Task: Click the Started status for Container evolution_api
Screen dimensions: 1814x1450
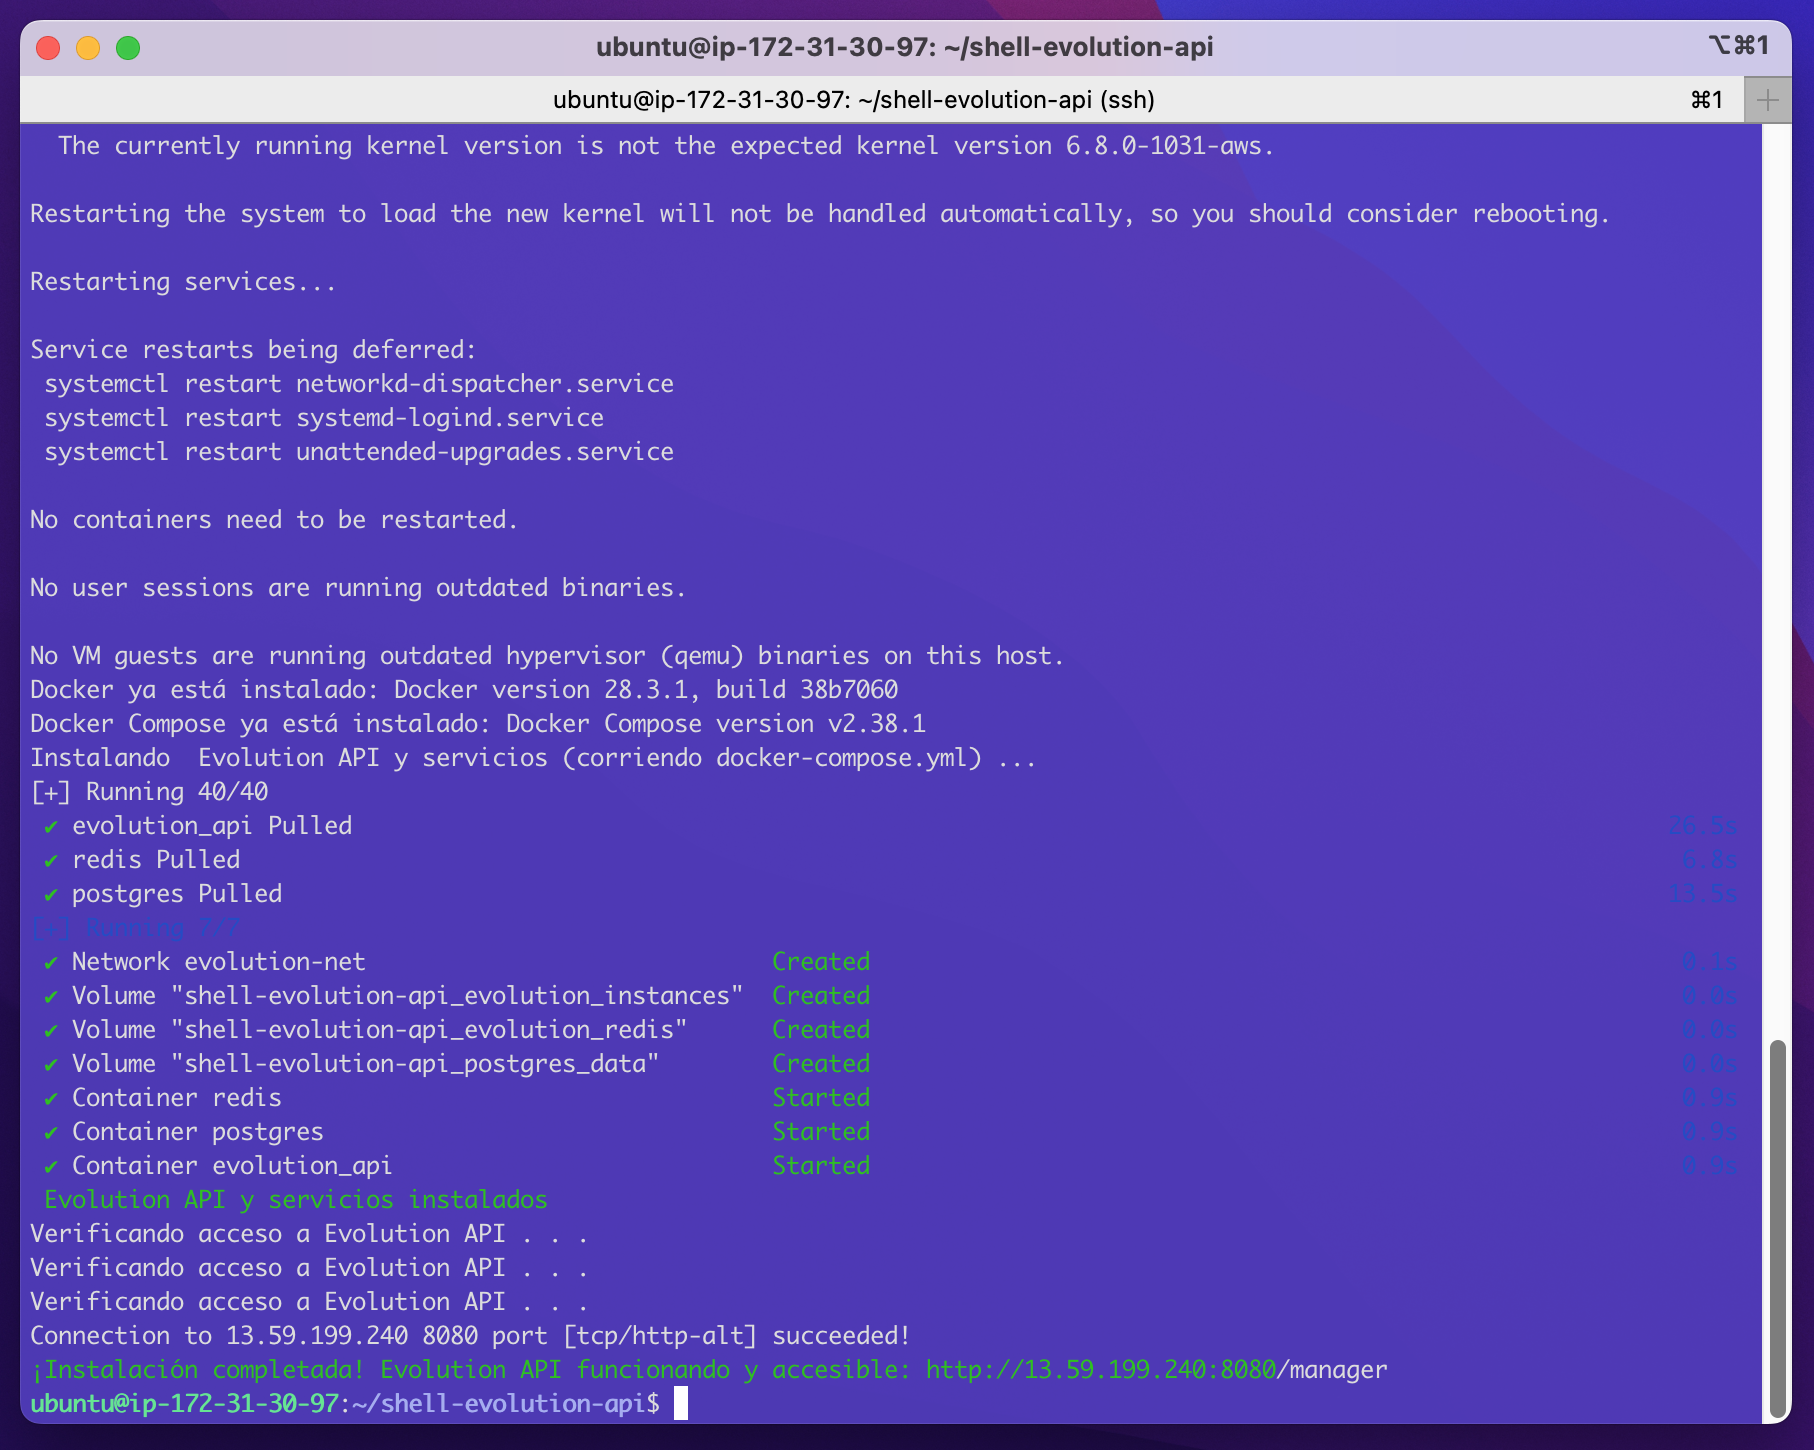Action: pyautogui.click(x=820, y=1166)
